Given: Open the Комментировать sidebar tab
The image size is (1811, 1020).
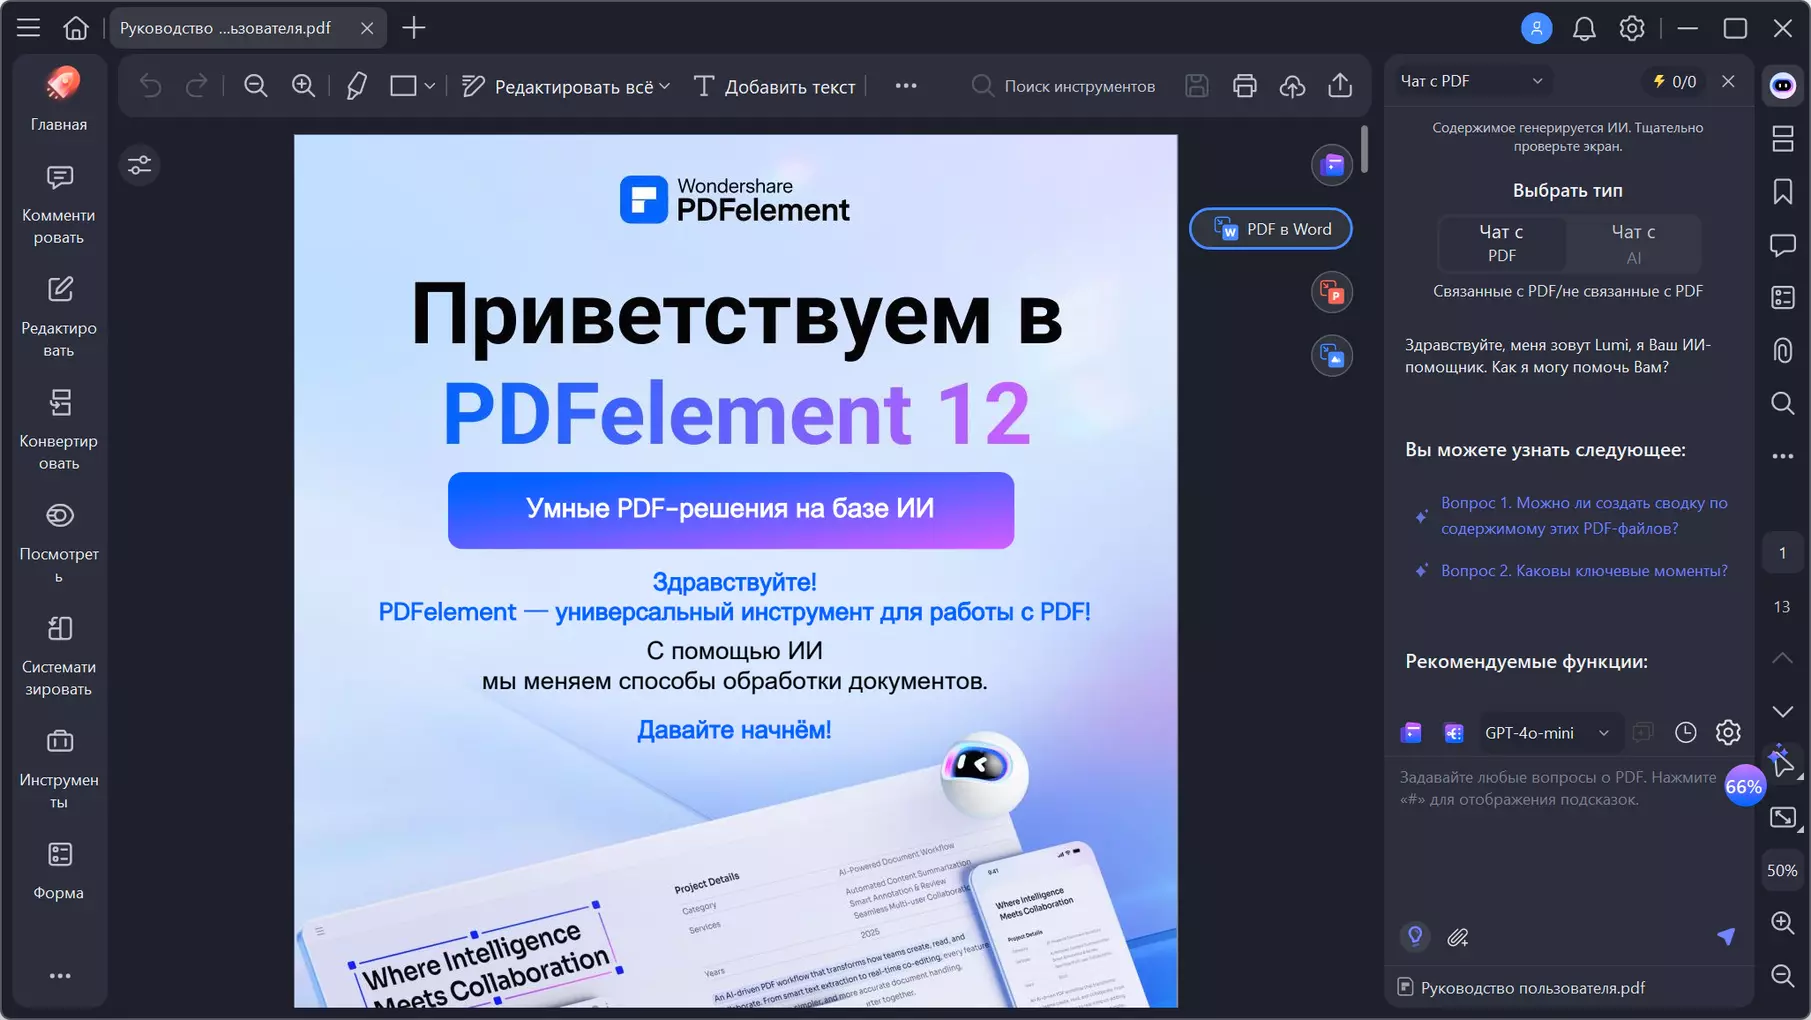Looking at the screenshot, I should (x=59, y=205).
